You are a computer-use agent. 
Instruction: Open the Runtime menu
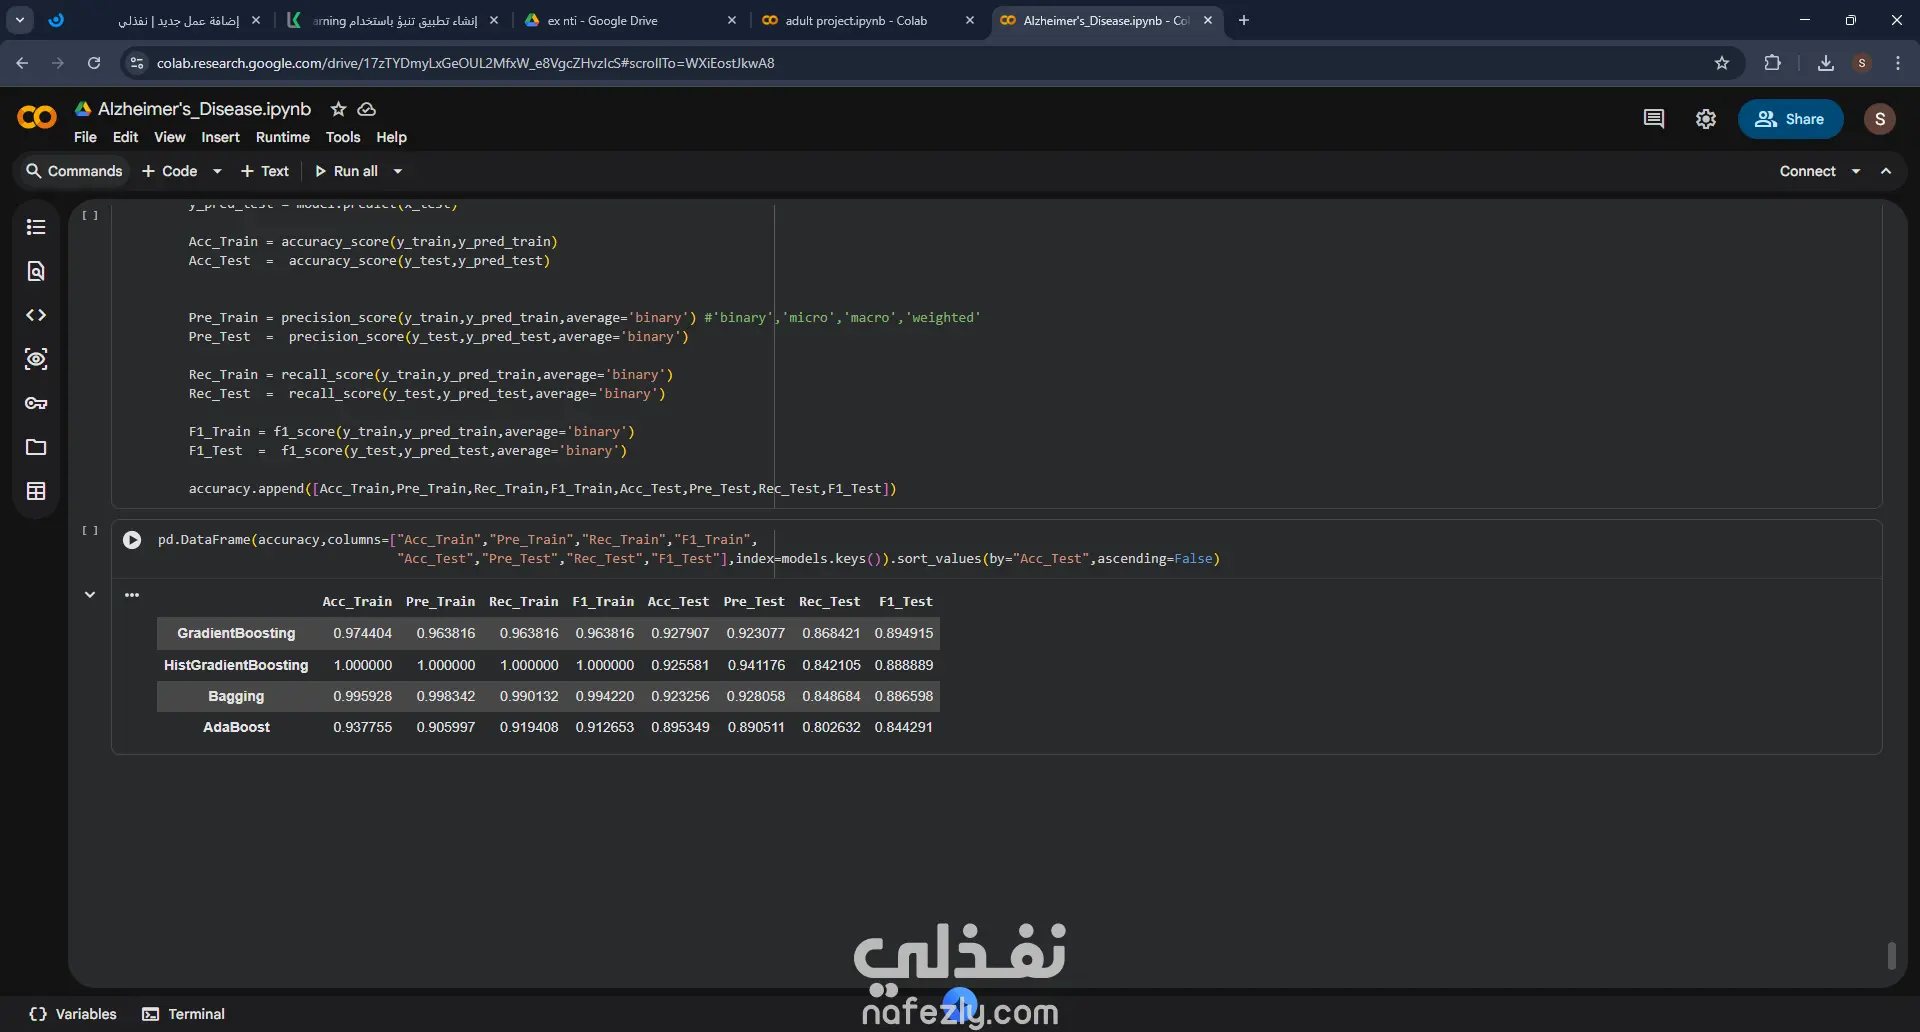[283, 137]
